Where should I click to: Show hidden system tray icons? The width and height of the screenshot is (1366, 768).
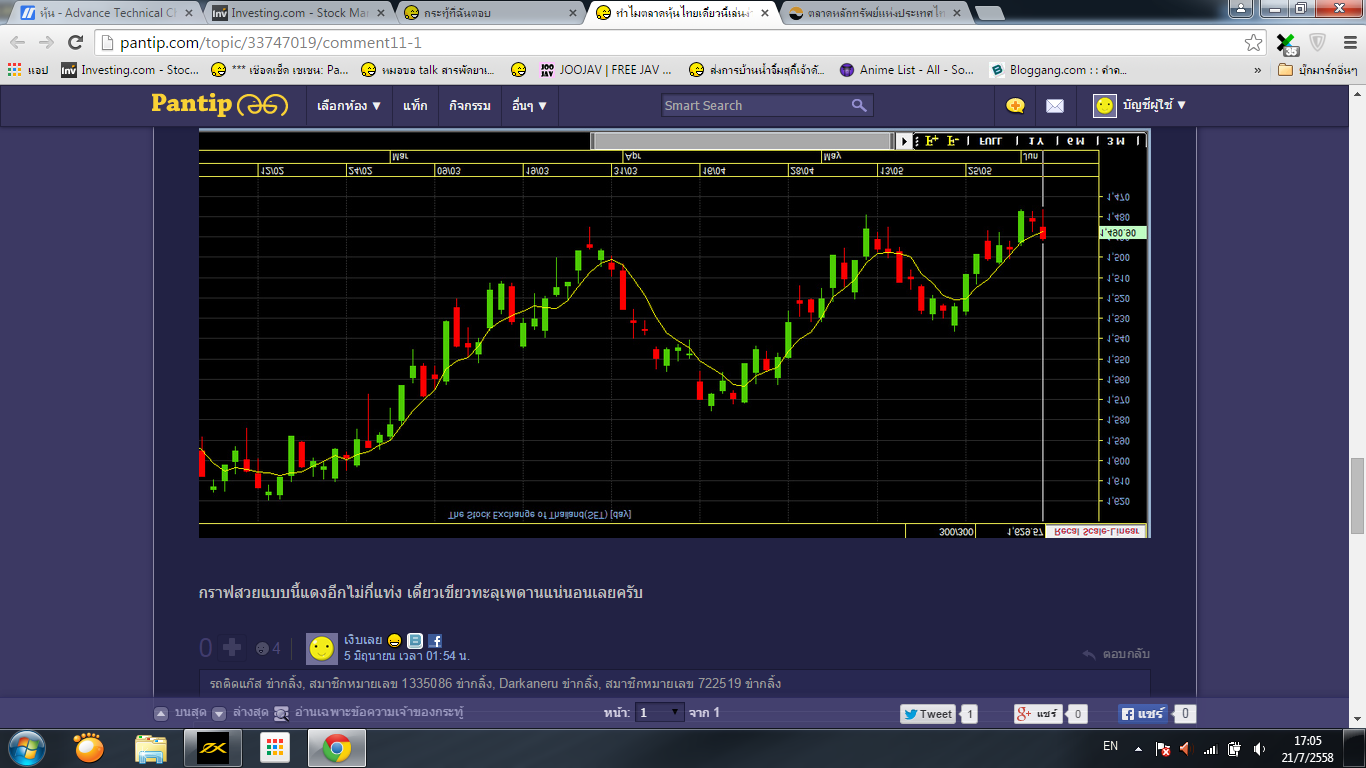click(x=1138, y=748)
